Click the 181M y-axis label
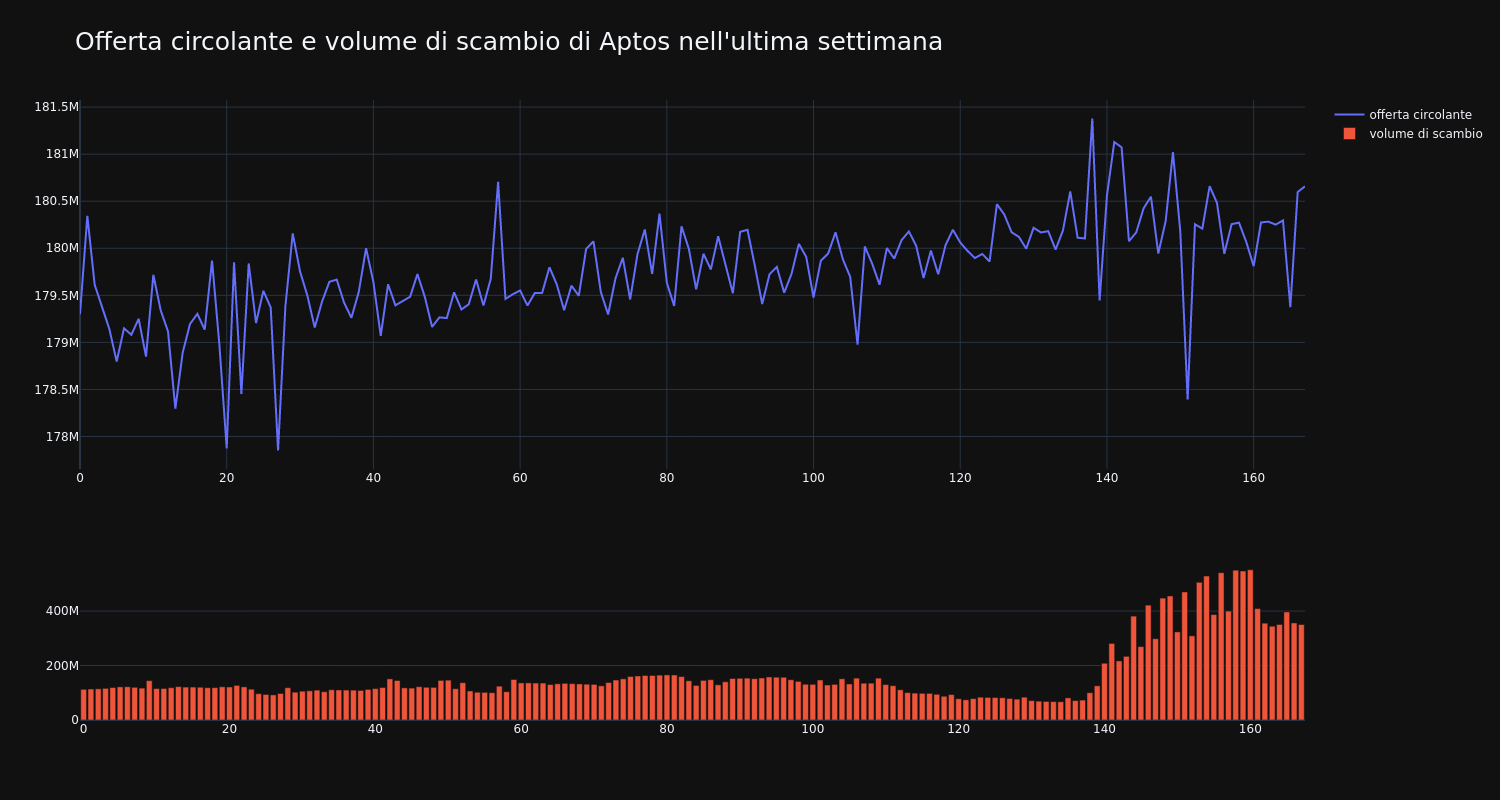1500x800 pixels. 62,154
